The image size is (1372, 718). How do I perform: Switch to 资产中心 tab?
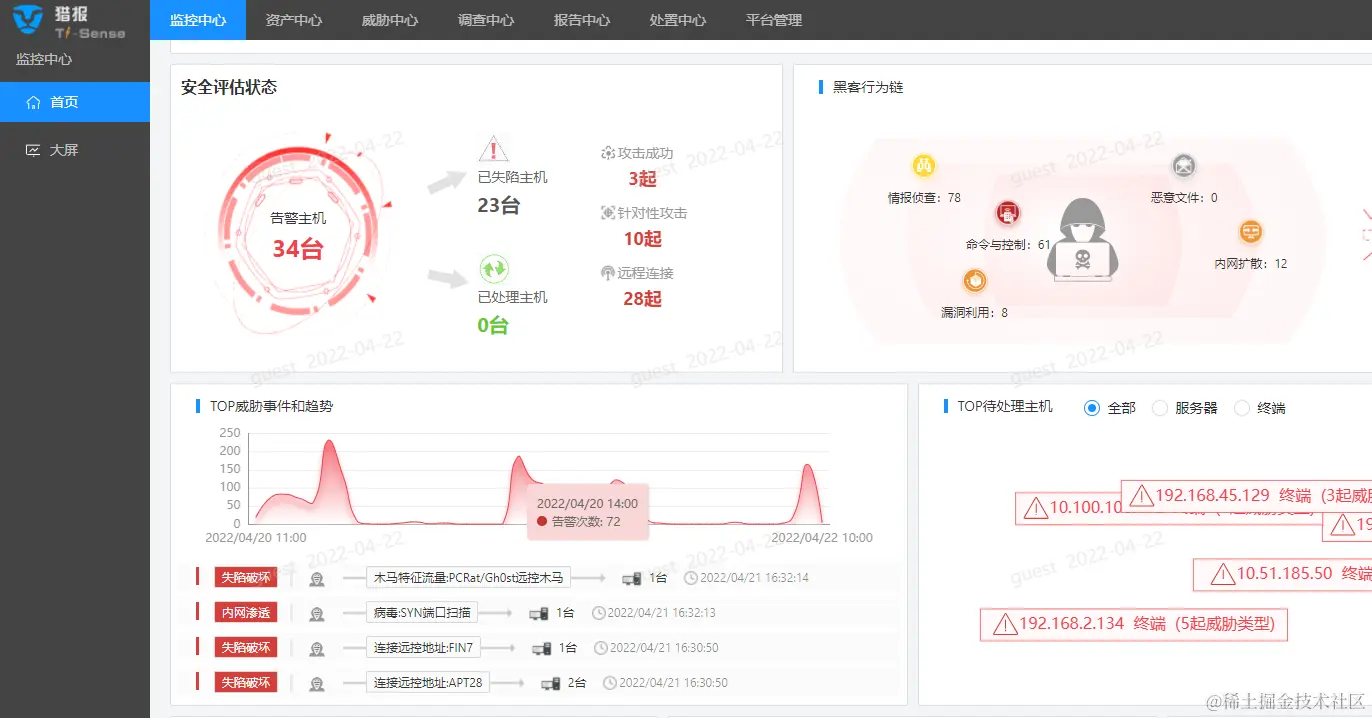[x=294, y=20]
